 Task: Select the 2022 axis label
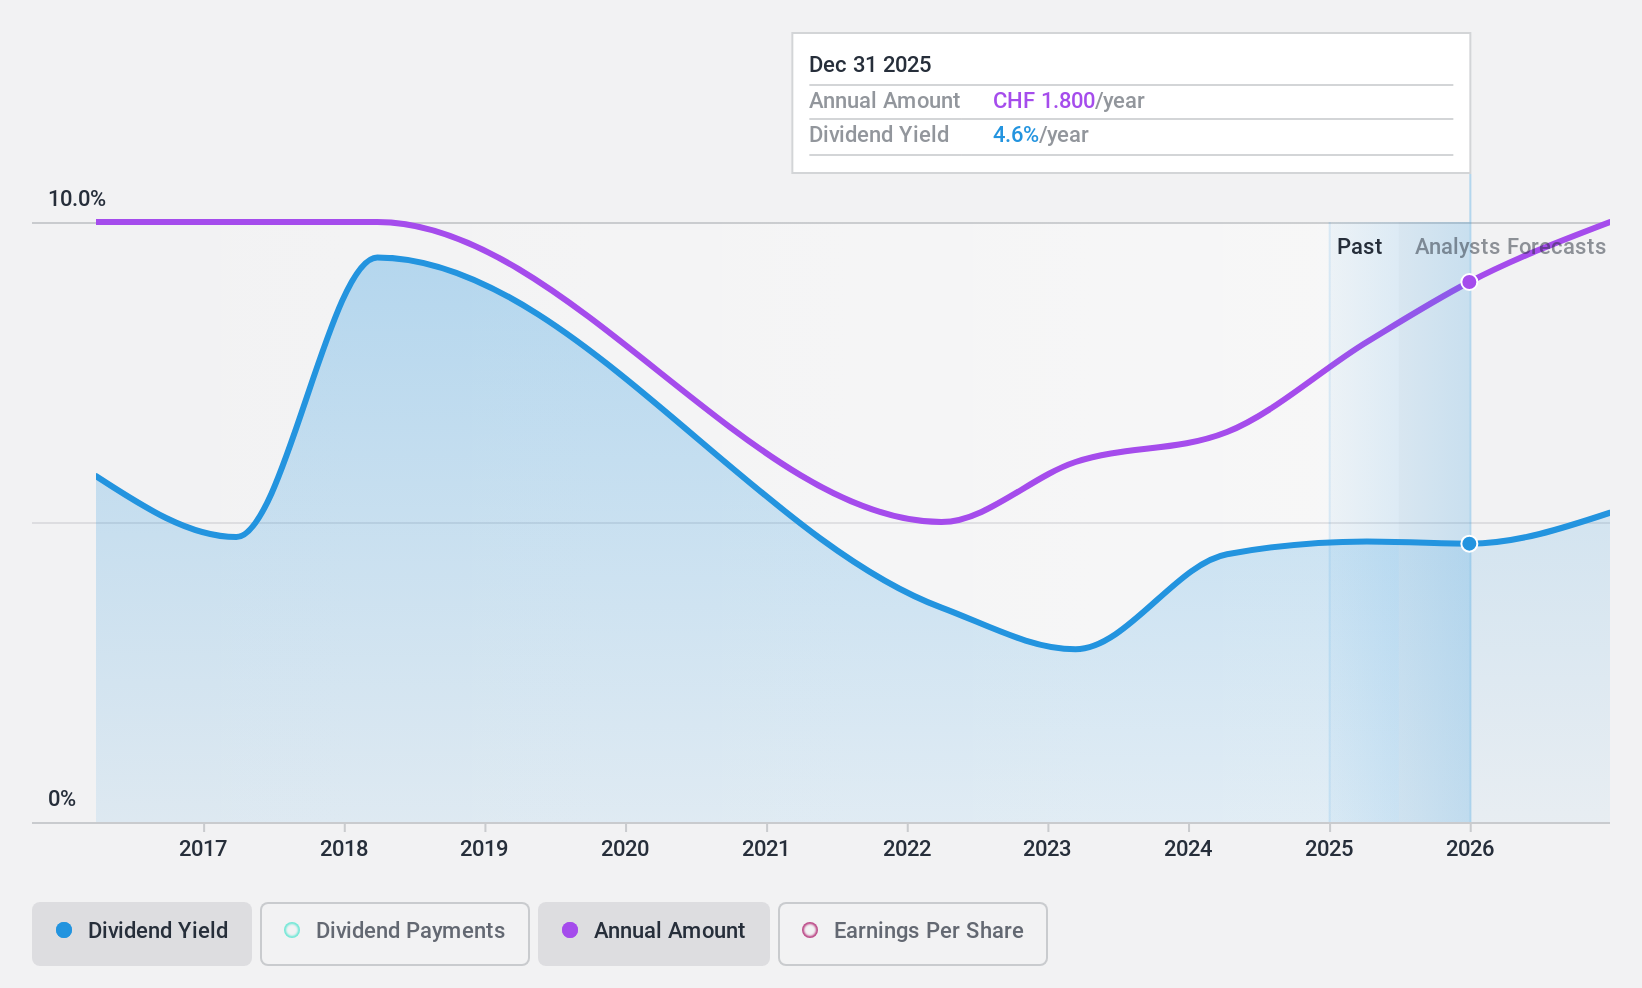click(x=907, y=849)
